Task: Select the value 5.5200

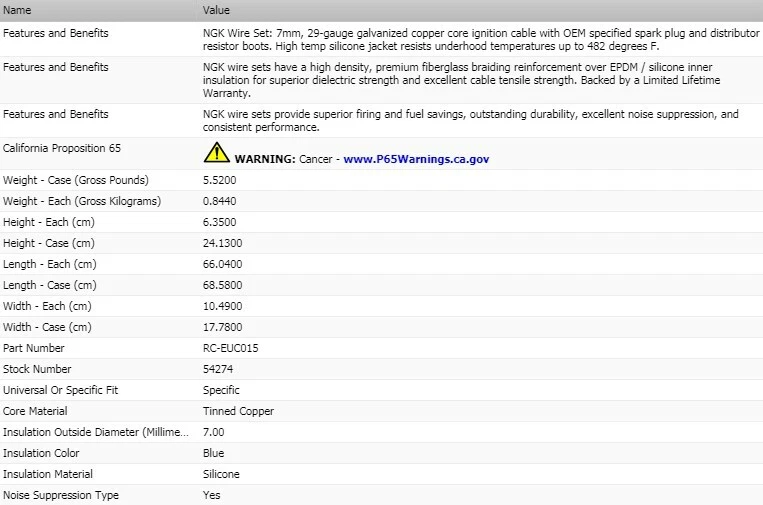Action: pos(219,180)
